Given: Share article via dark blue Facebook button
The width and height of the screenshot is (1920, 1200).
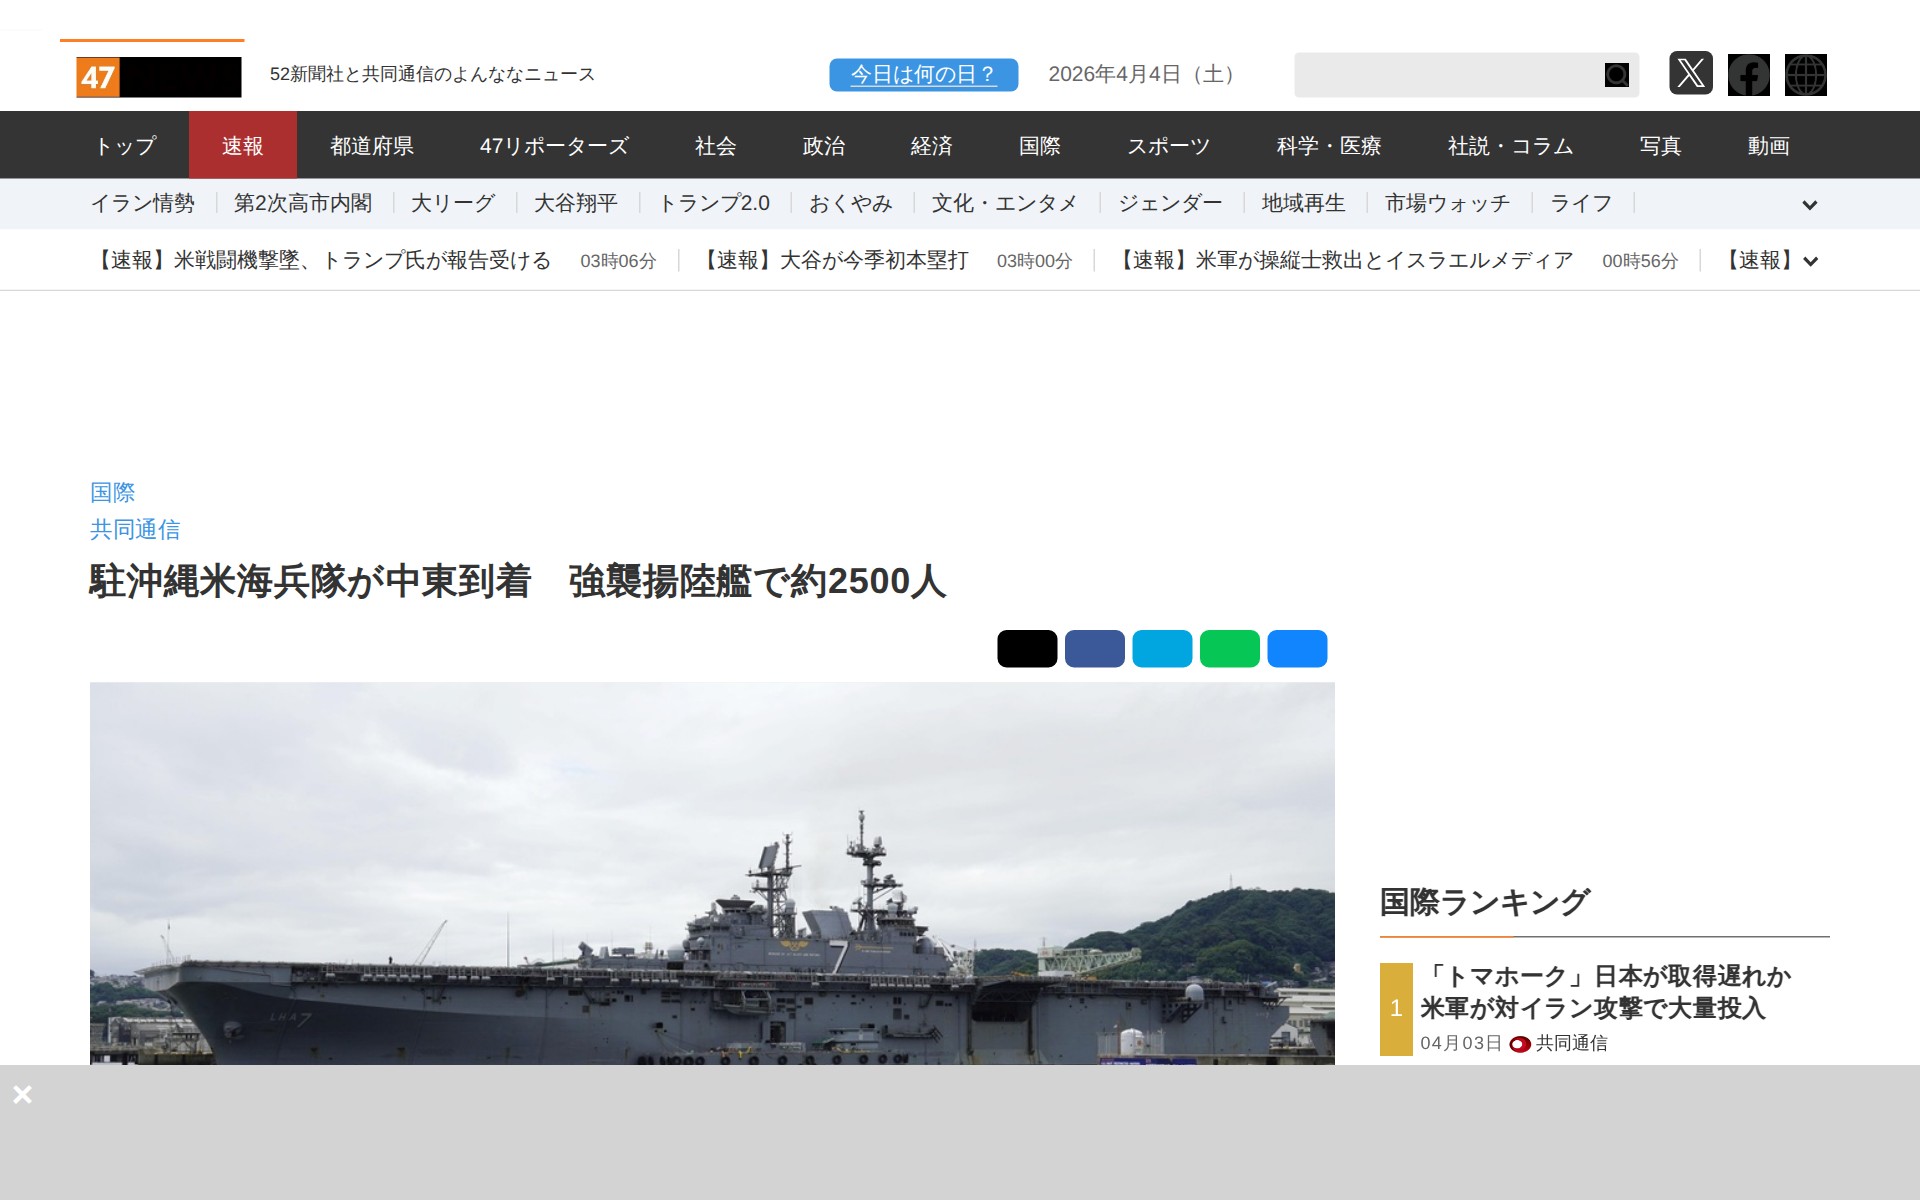Looking at the screenshot, I should (x=1094, y=648).
